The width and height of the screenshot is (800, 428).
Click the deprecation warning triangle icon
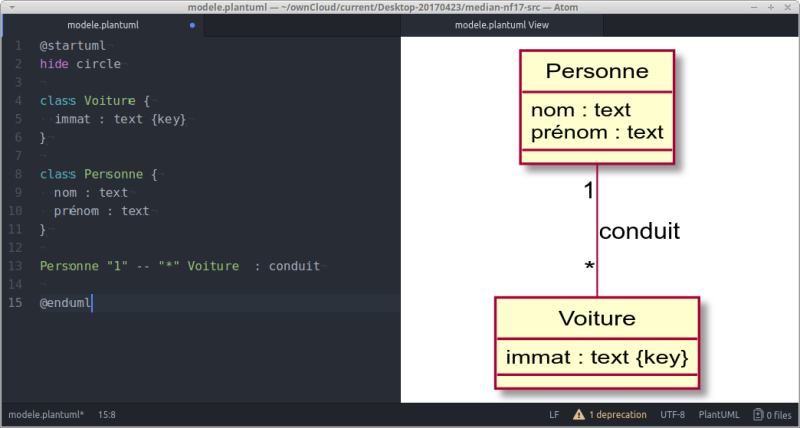pos(579,415)
